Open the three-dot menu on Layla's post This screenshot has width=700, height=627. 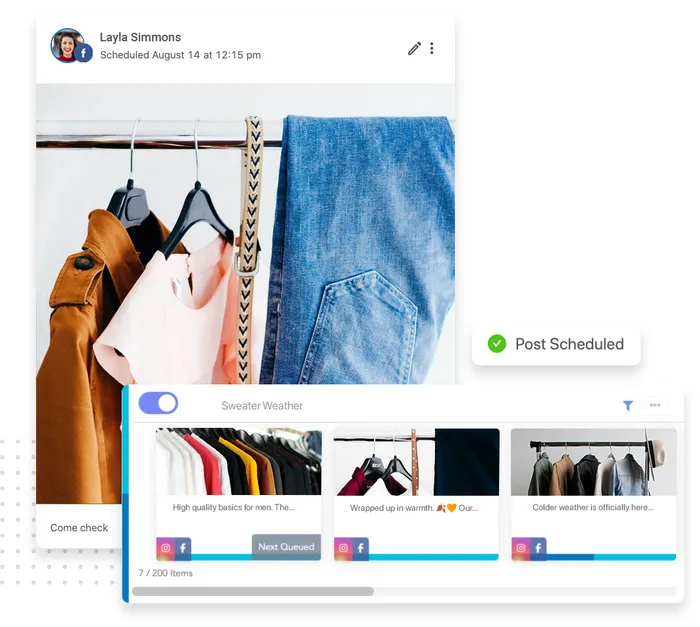432,48
